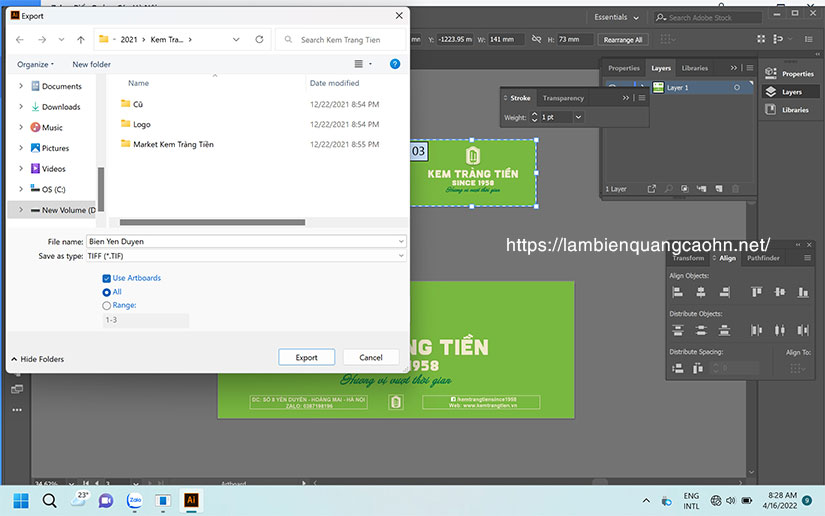Refresh the Export dialog folder view
This screenshot has width=825, height=516.
click(260, 40)
